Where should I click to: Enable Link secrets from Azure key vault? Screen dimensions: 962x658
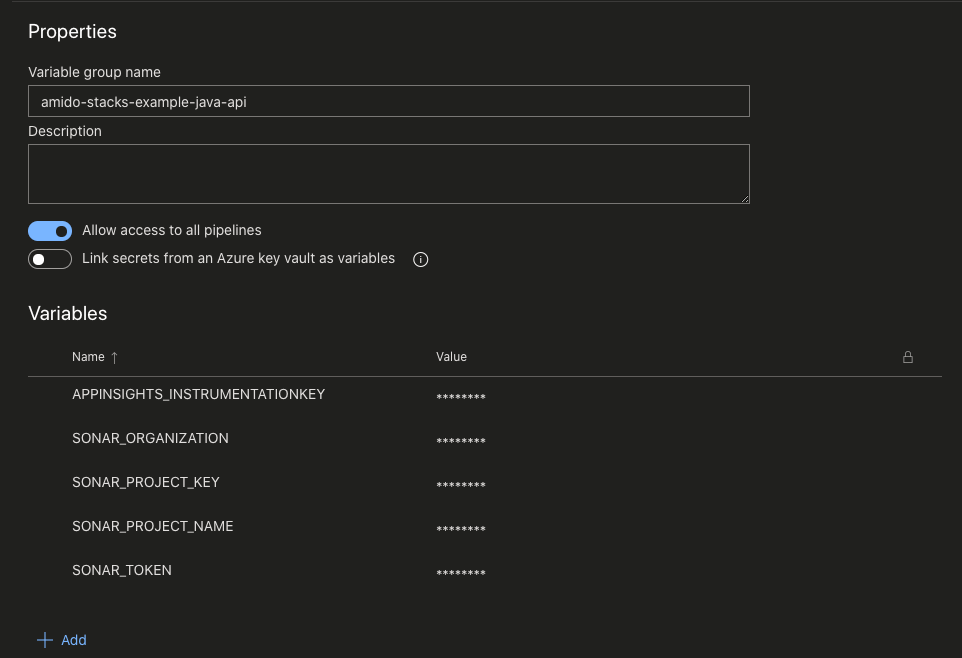pyautogui.click(x=50, y=259)
